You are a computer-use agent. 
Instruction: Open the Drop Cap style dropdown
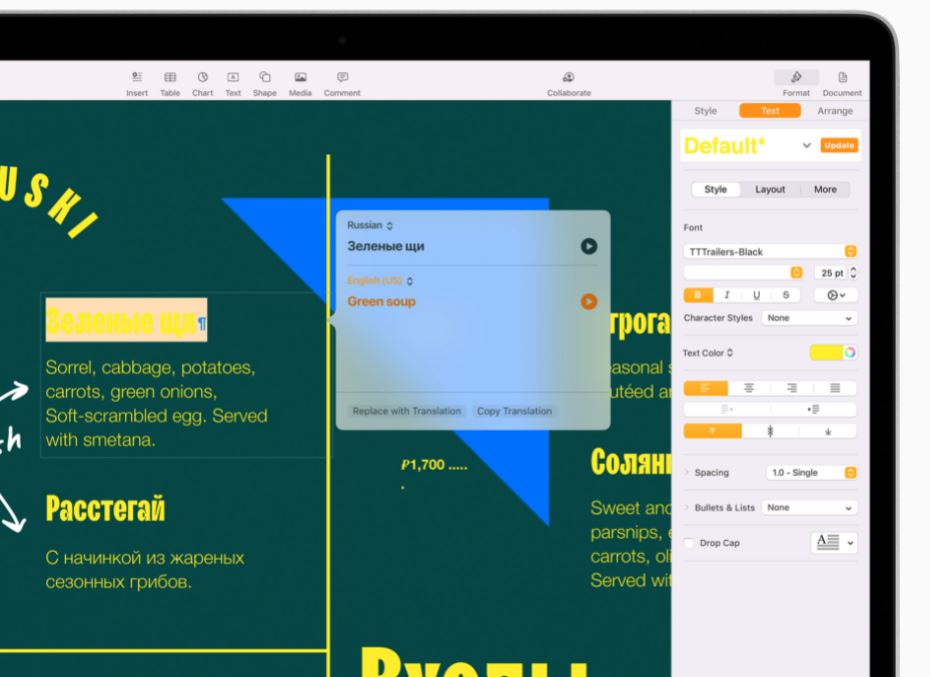[834, 542]
